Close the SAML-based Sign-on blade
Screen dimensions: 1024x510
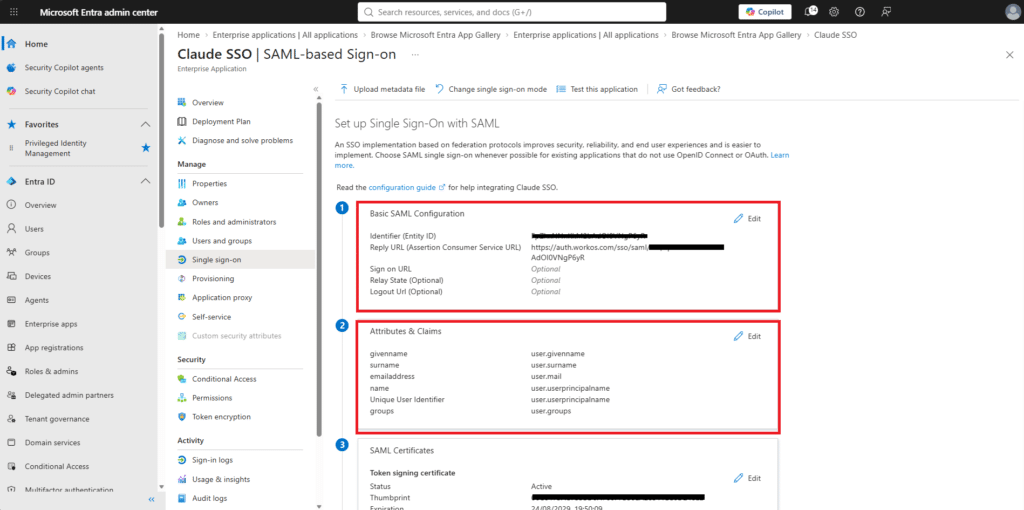pyautogui.click(x=1010, y=55)
